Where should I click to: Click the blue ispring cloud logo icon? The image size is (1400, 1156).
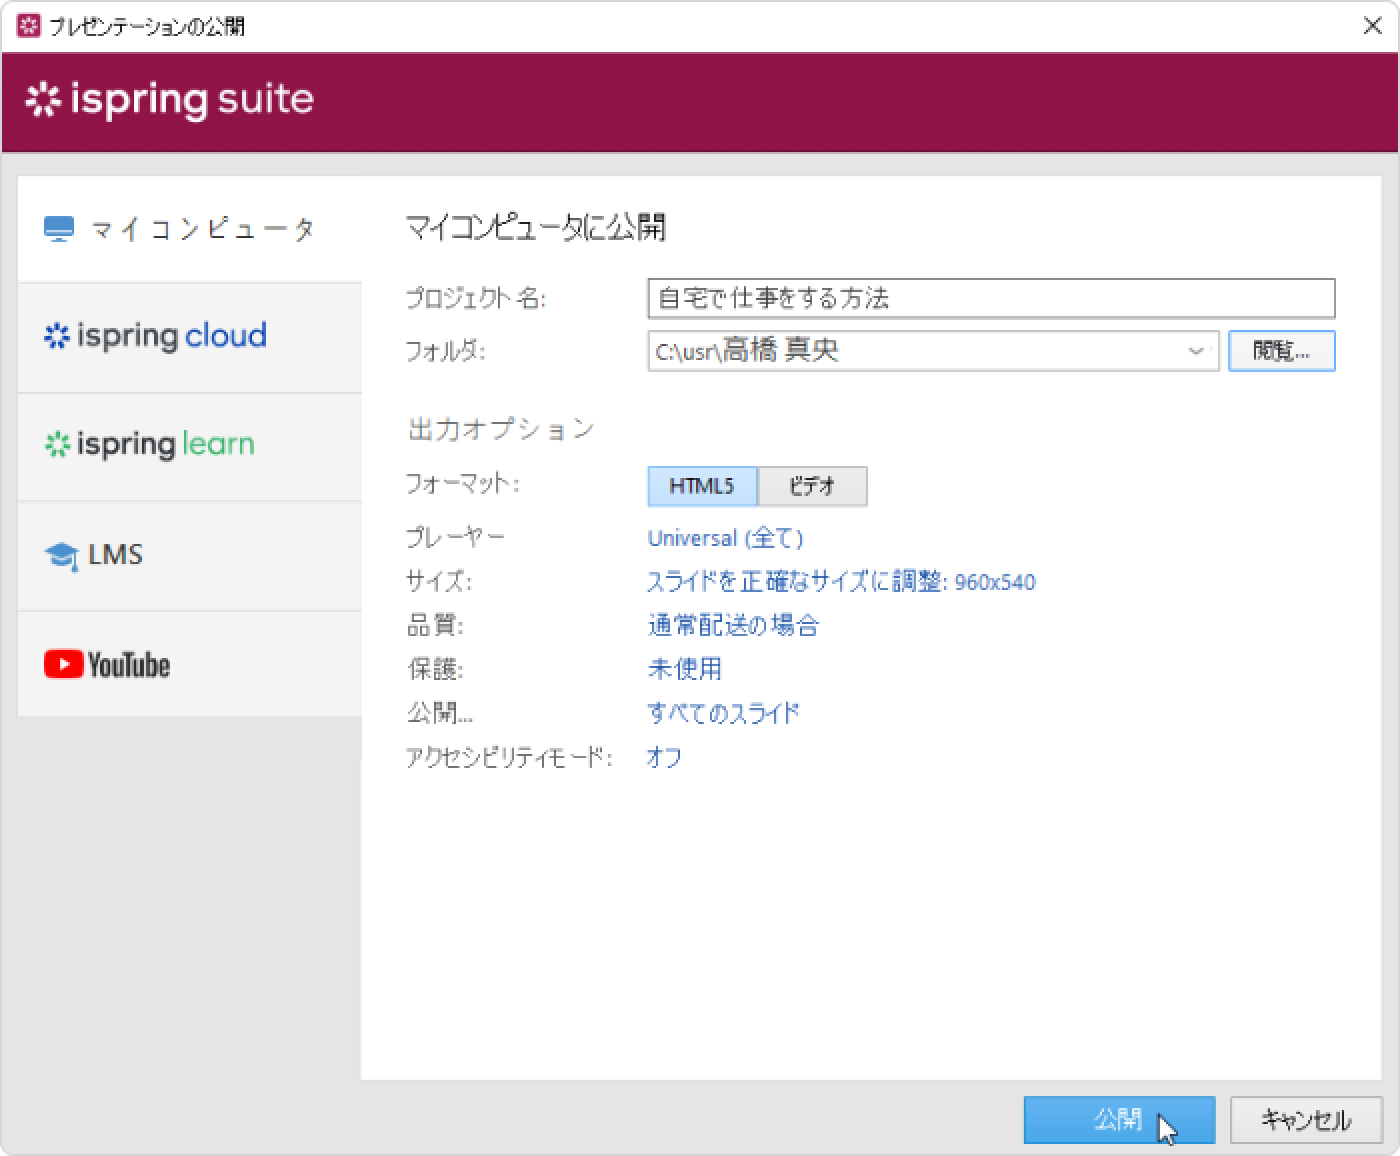pyautogui.click(x=56, y=336)
